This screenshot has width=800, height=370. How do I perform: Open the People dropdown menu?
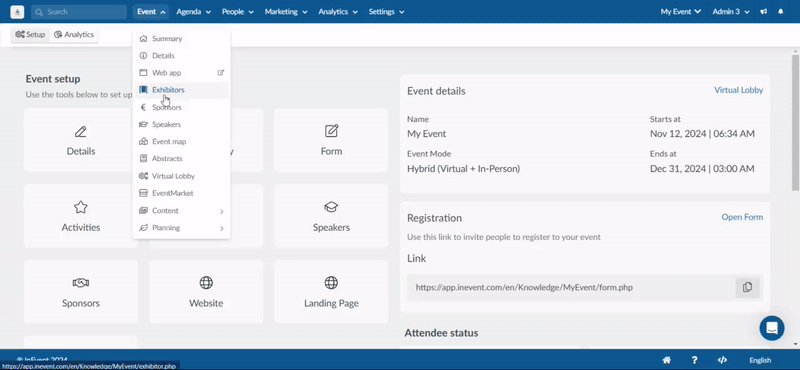pyautogui.click(x=237, y=12)
